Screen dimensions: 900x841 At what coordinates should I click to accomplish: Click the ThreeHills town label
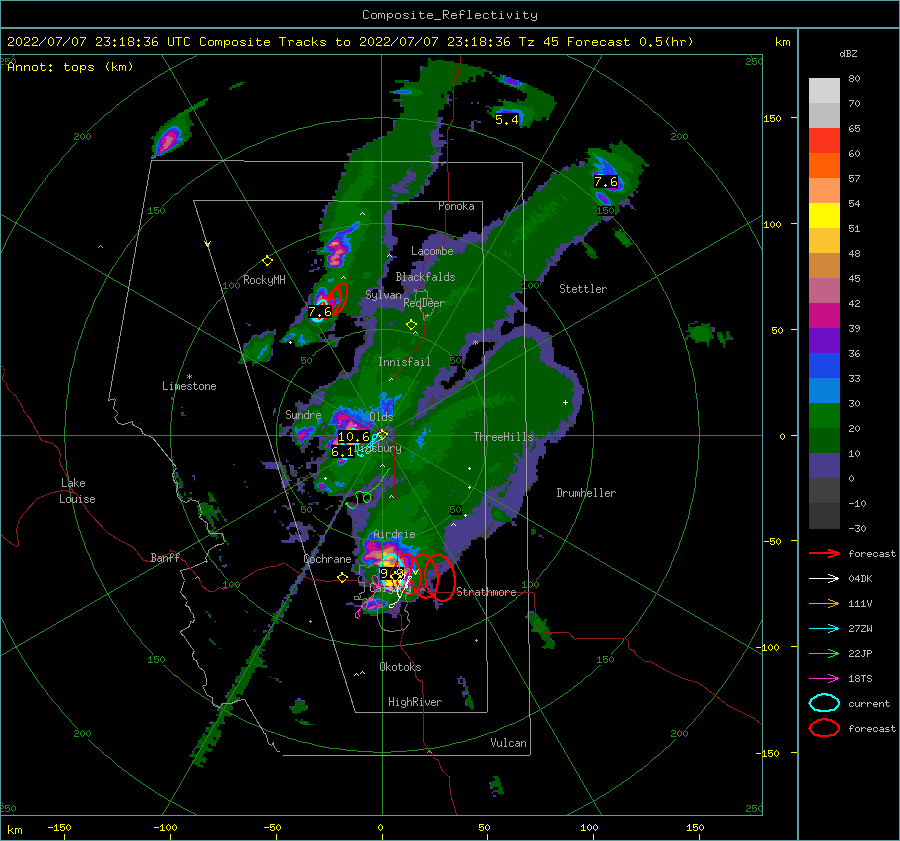click(503, 437)
